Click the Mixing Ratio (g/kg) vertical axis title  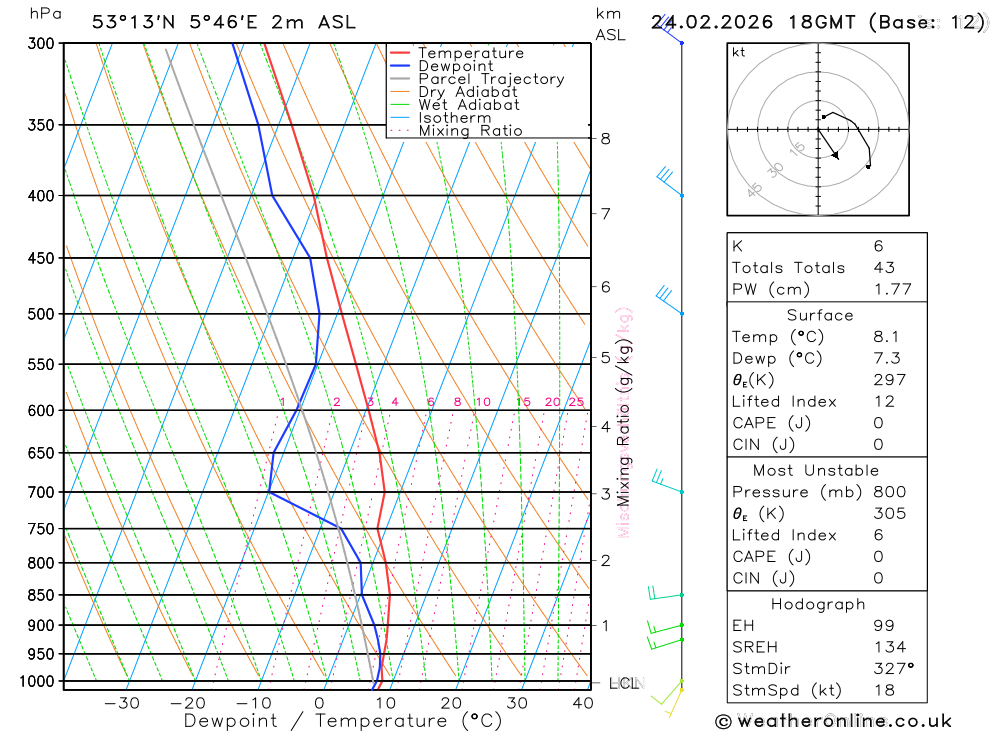coord(623,422)
